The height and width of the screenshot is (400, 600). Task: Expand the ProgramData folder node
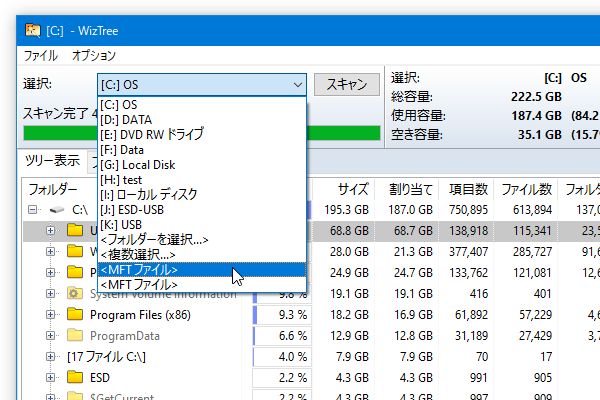coord(50,336)
